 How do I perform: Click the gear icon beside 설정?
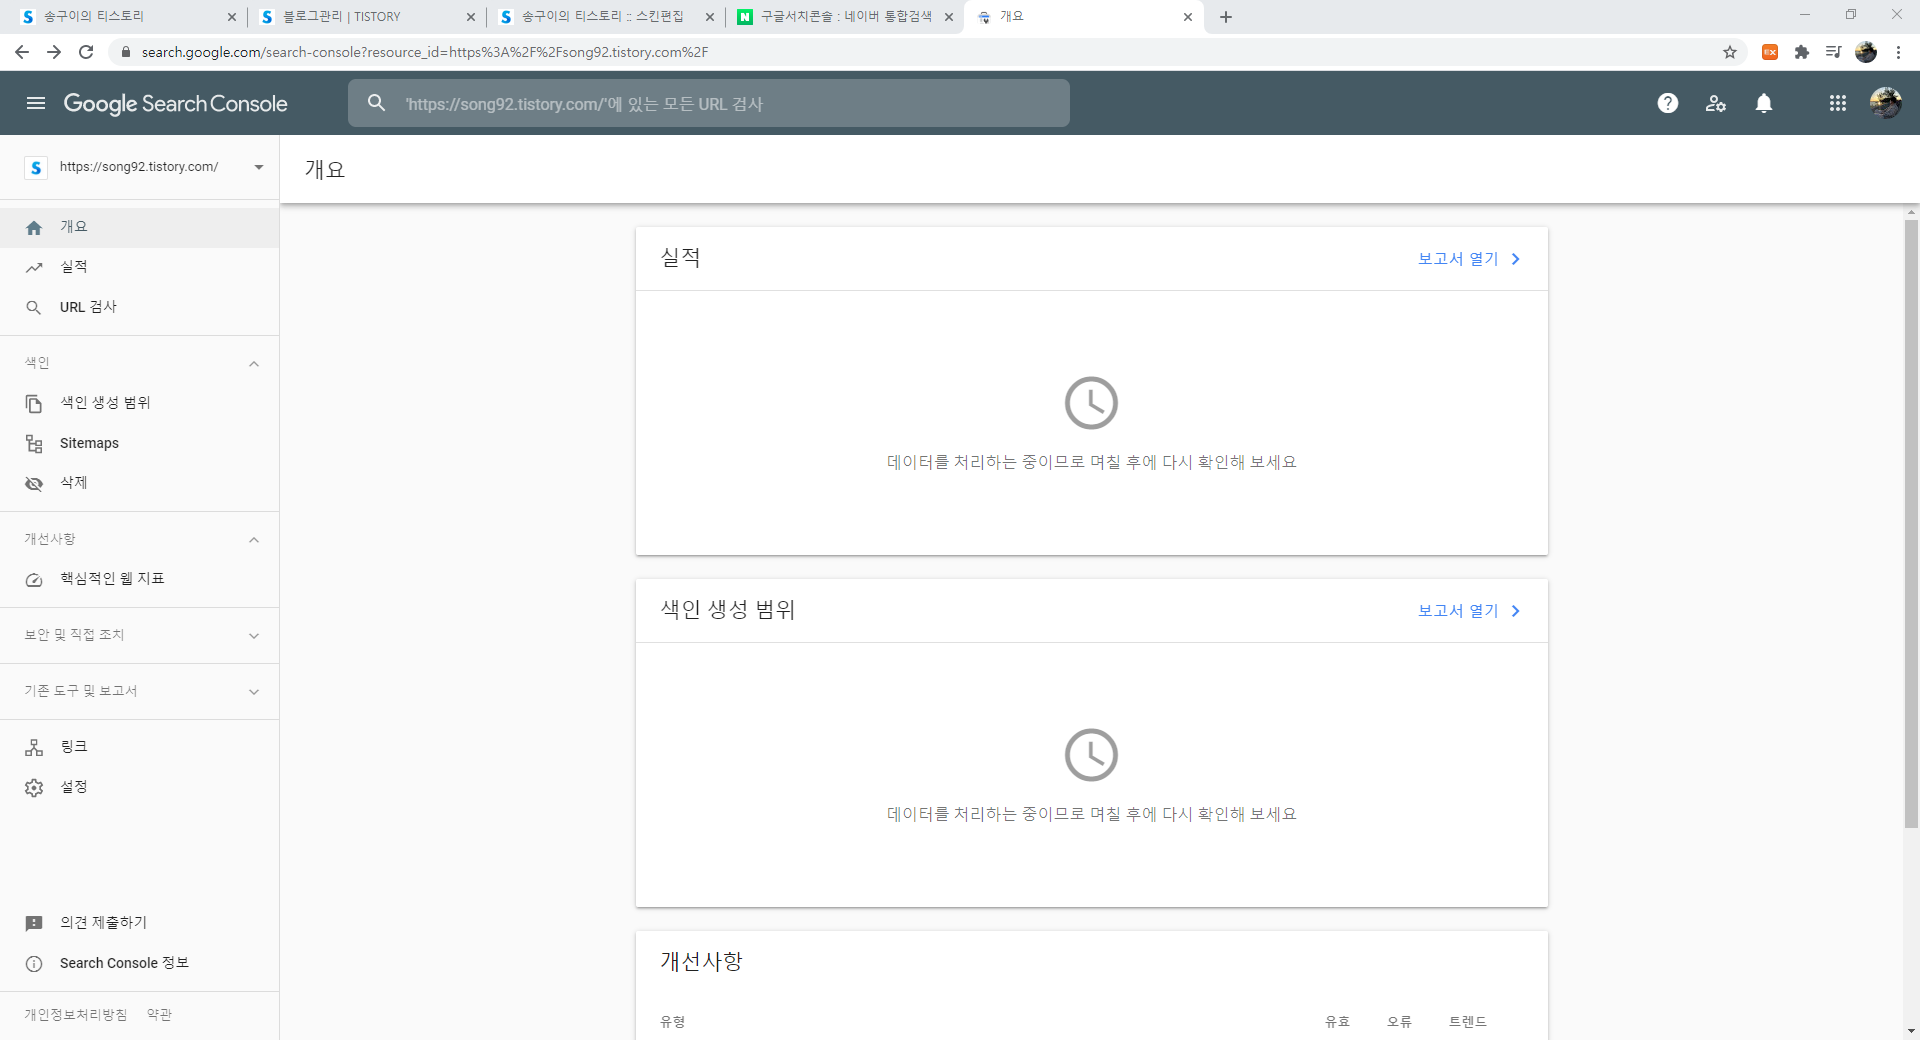coord(34,788)
